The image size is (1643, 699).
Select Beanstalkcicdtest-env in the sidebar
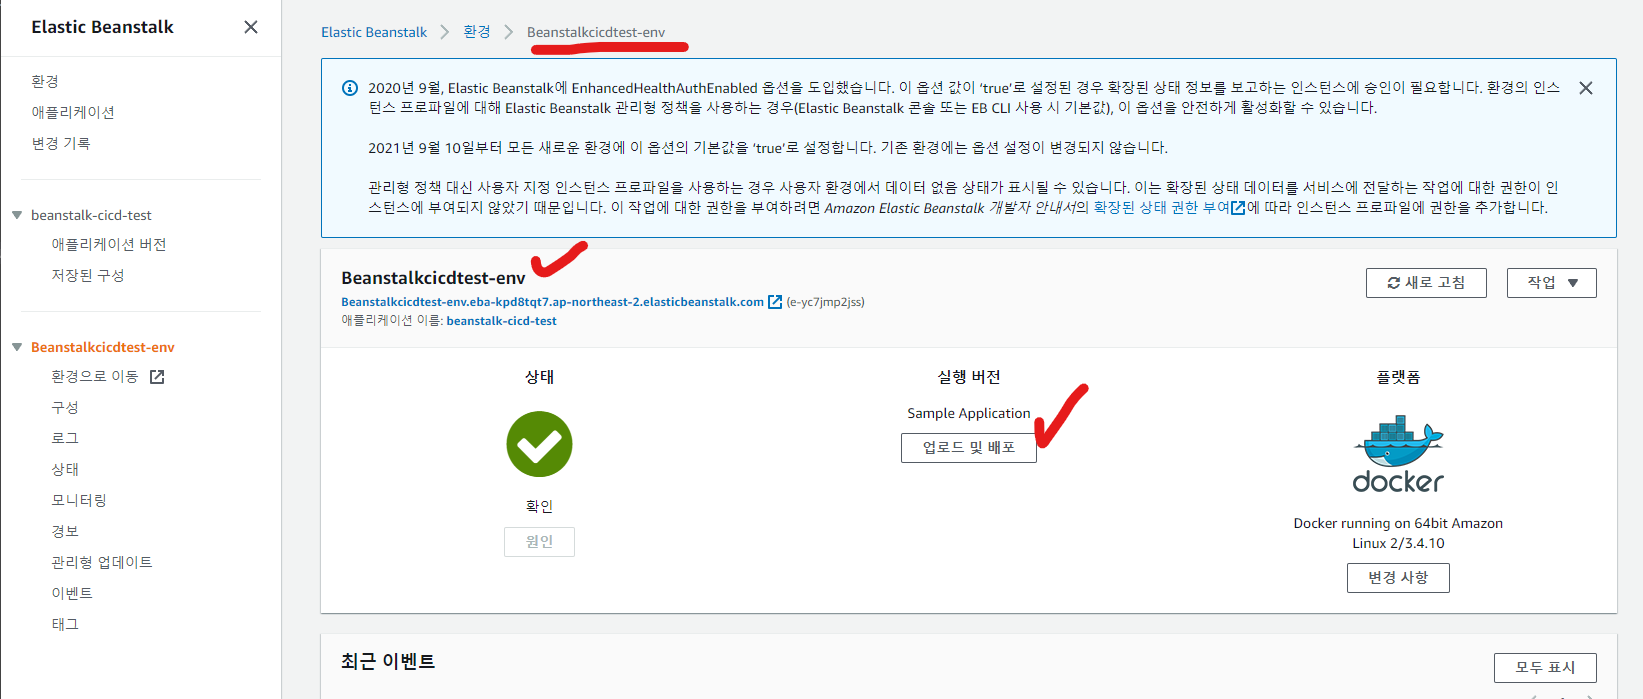[x=103, y=347]
